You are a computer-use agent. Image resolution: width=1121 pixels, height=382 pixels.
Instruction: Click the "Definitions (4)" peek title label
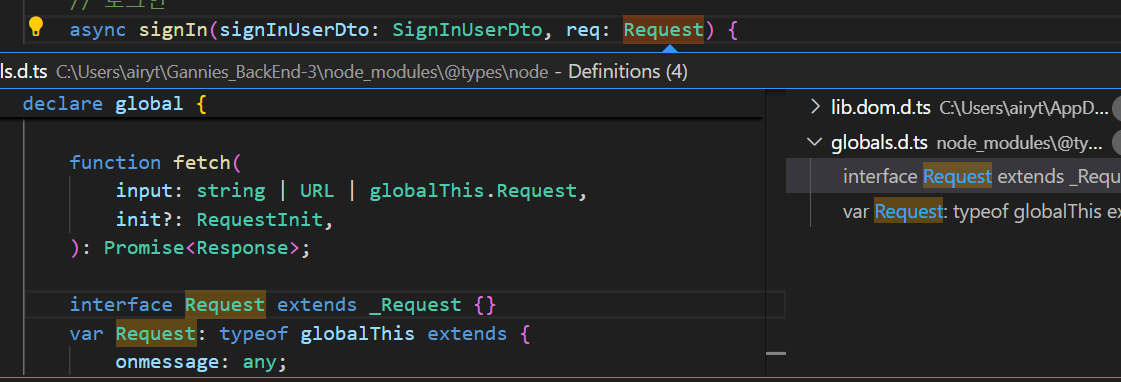628,72
